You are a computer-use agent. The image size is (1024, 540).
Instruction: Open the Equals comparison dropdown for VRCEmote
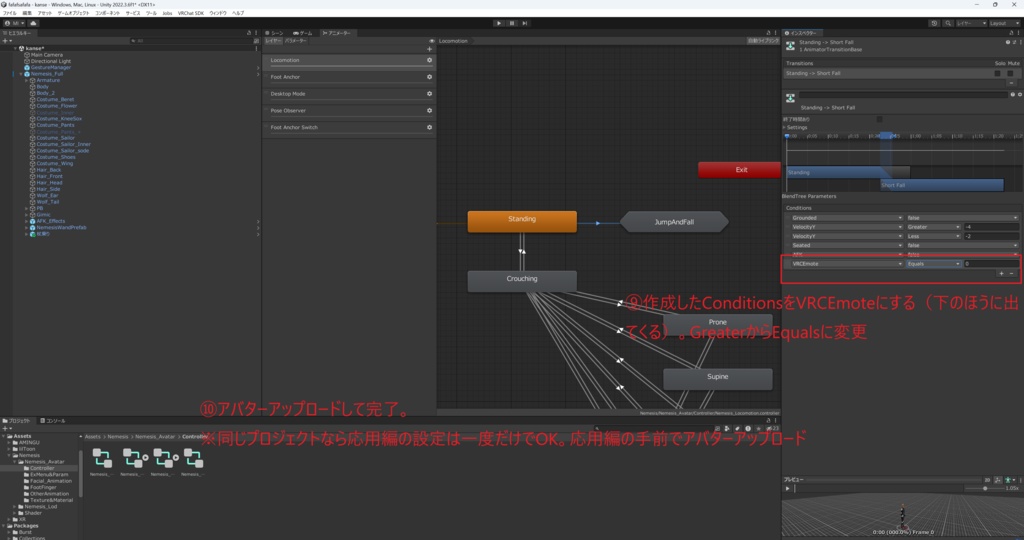[x=933, y=264]
